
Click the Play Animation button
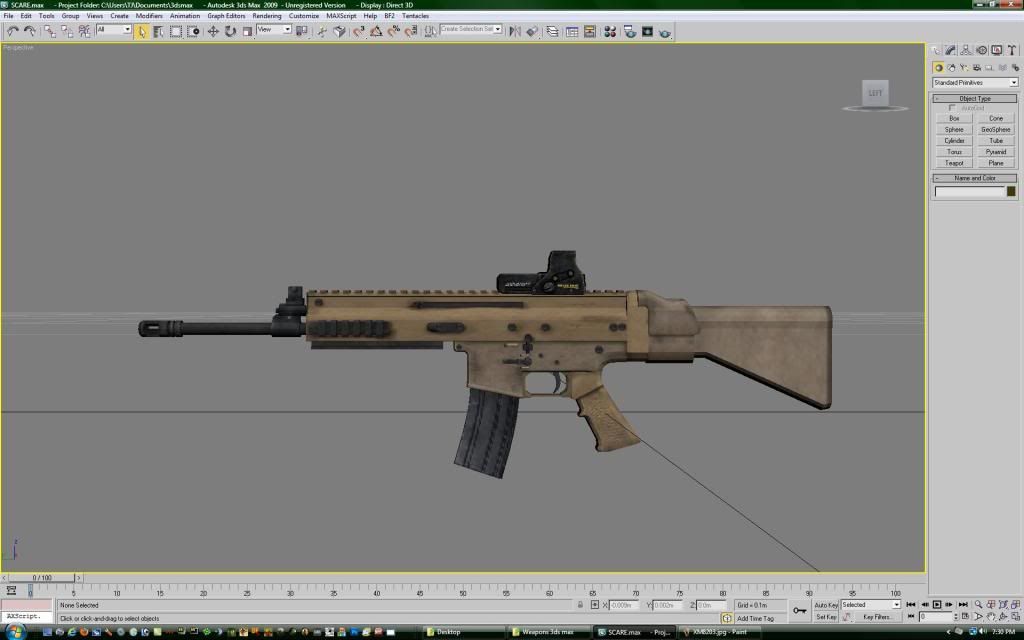coord(936,604)
